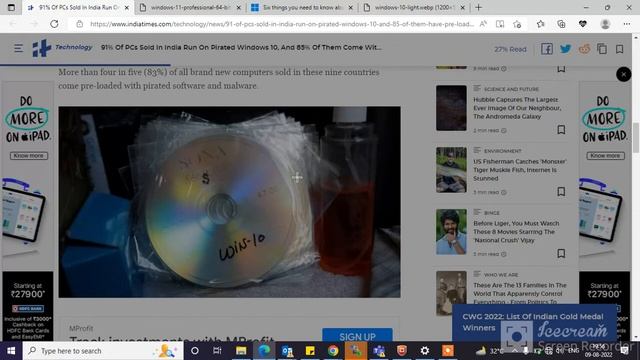640x360 pixels.
Task: Open Browser Essentials heart icon
Action: [583, 24]
